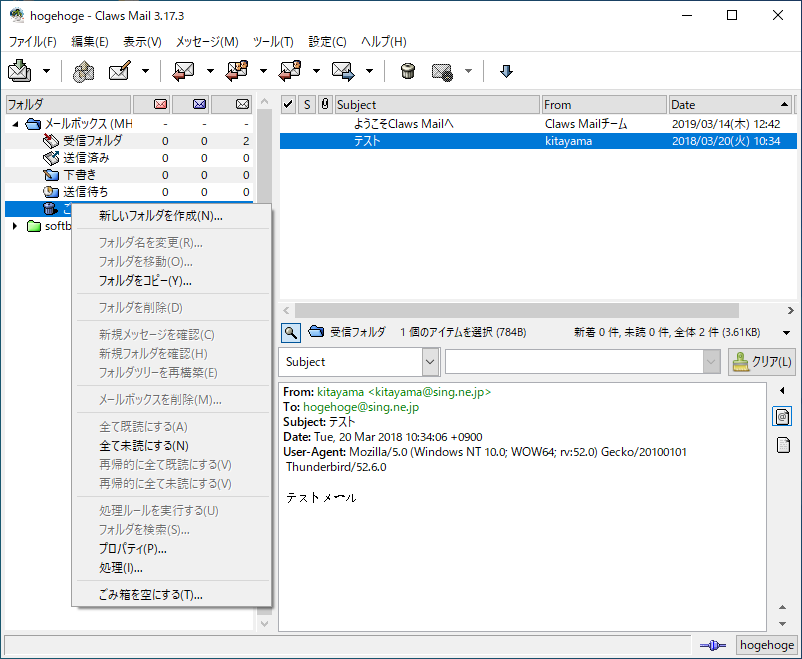Viewport: 802px width, 659px height.
Task: Click kitayama@sing.ne.jp sender address link
Action: tap(404, 392)
